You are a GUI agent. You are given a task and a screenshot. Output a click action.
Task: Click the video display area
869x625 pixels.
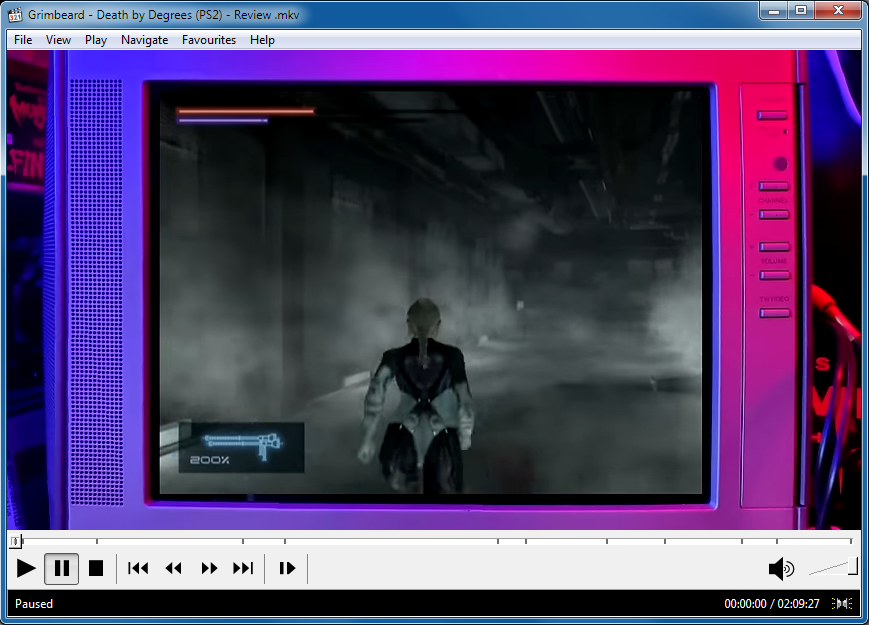point(434,290)
